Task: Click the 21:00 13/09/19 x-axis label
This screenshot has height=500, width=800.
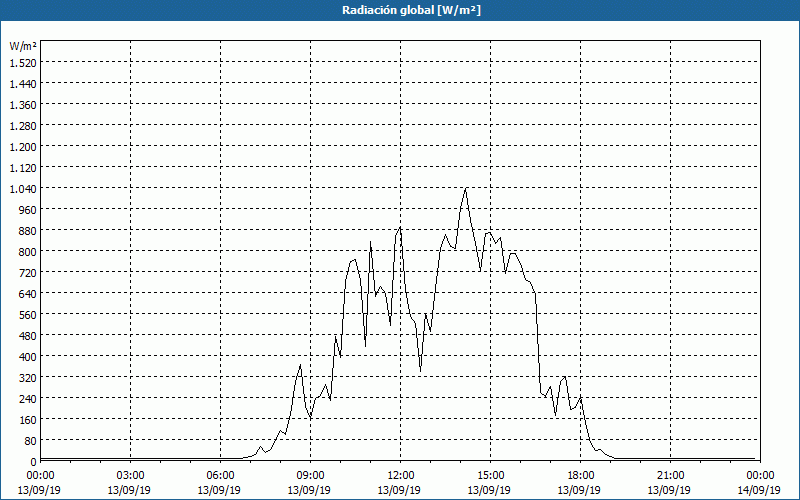Action: (670, 483)
